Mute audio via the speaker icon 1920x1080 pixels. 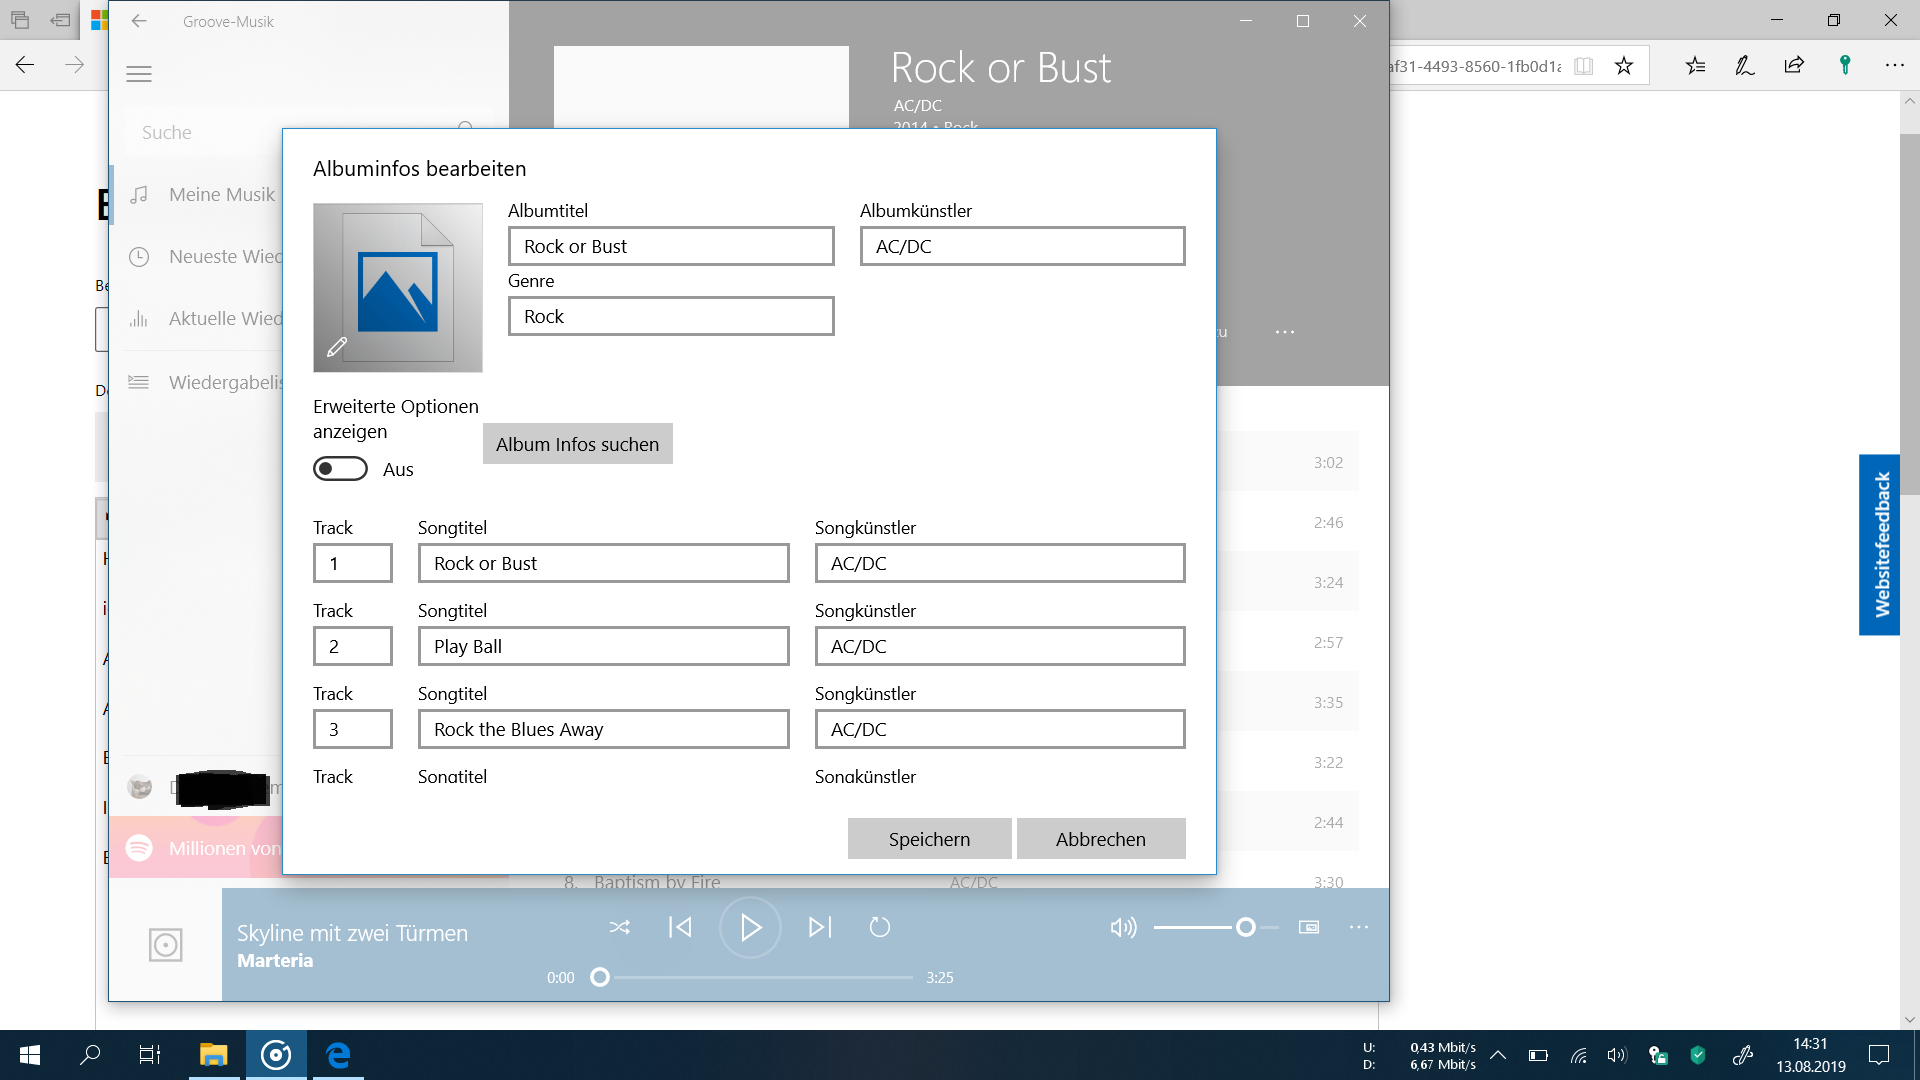(1123, 927)
